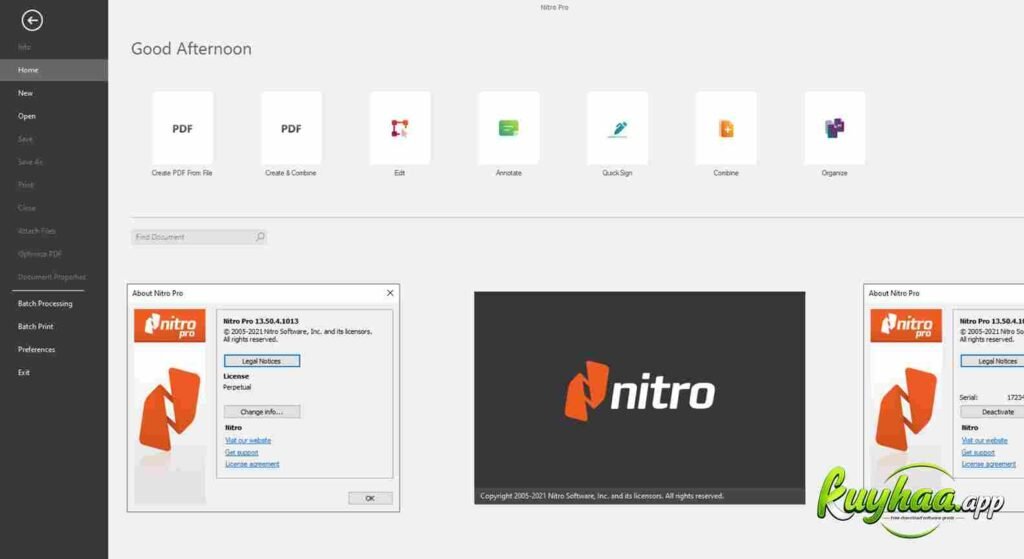
Task: Open Preferences from the sidebar
Action: 37,349
